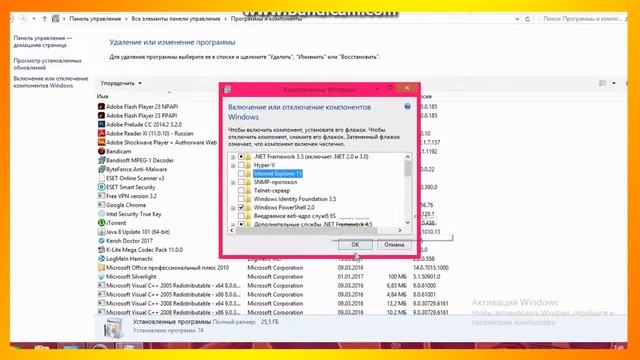This screenshot has height=360, width=640.
Task: Check Windows Identity Foundation 3.5 checkbox
Action: coord(241,199)
